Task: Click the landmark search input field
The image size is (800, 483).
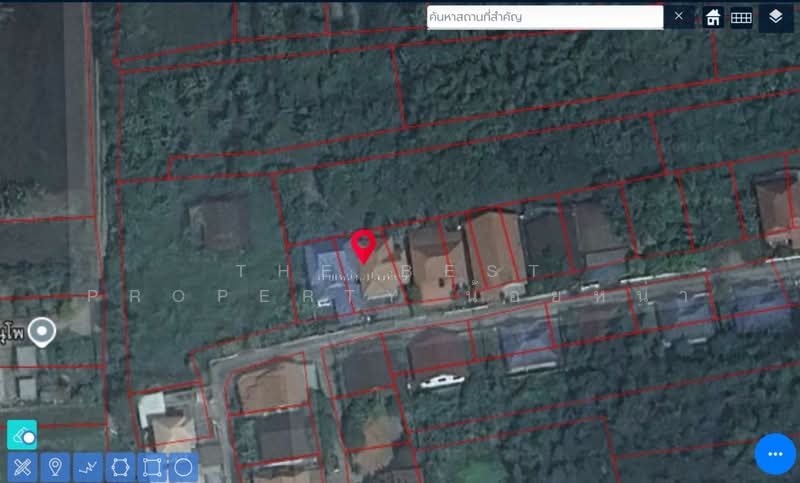Action: pyautogui.click(x=544, y=17)
